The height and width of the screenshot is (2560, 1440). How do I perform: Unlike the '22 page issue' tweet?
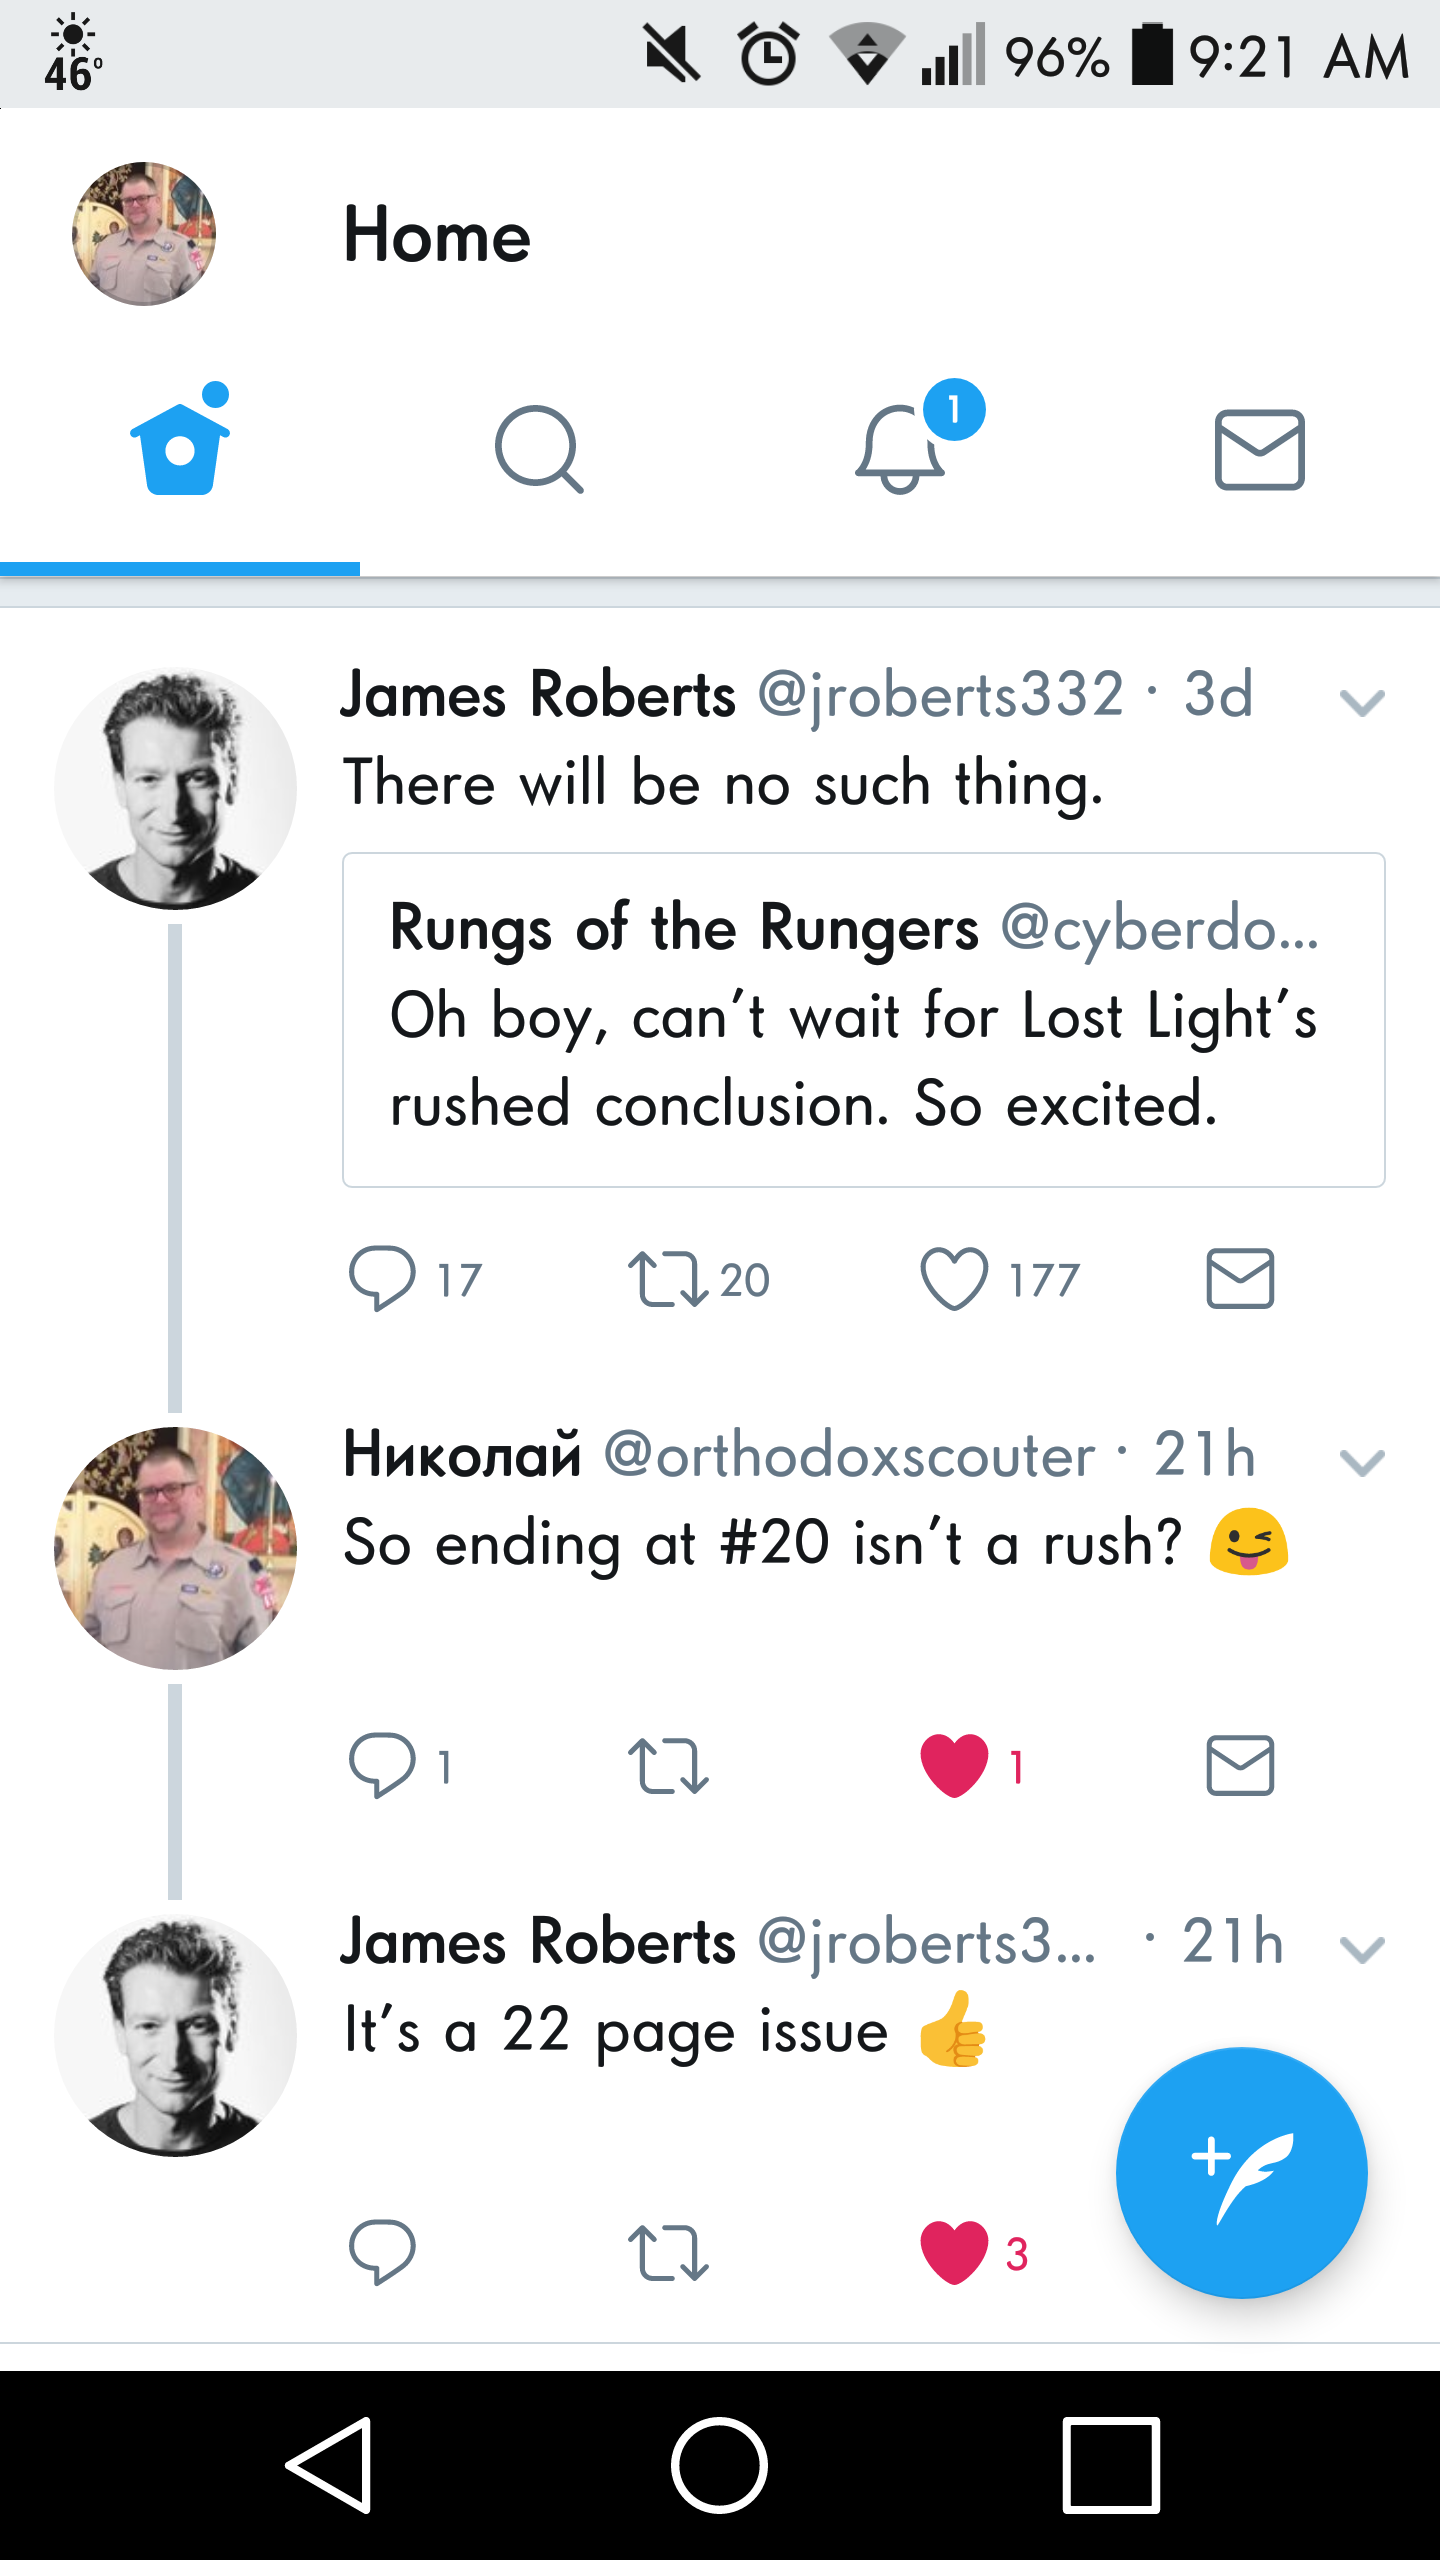pyautogui.click(x=954, y=2252)
